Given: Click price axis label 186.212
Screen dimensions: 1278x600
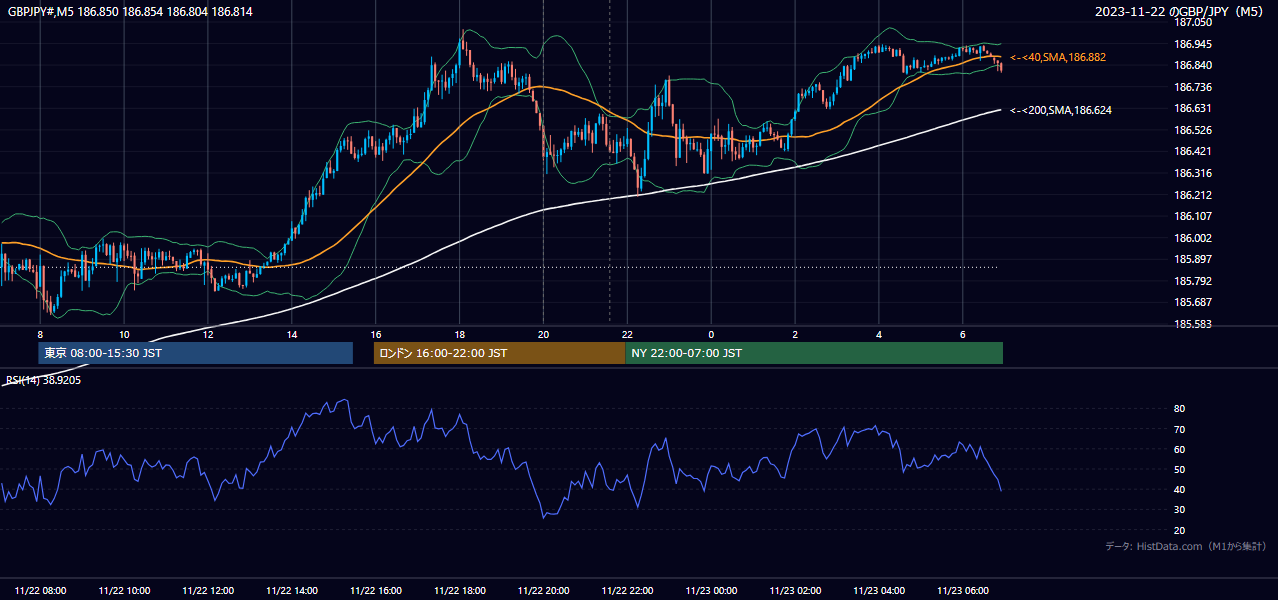Looking at the screenshot, I should tap(1193, 195).
